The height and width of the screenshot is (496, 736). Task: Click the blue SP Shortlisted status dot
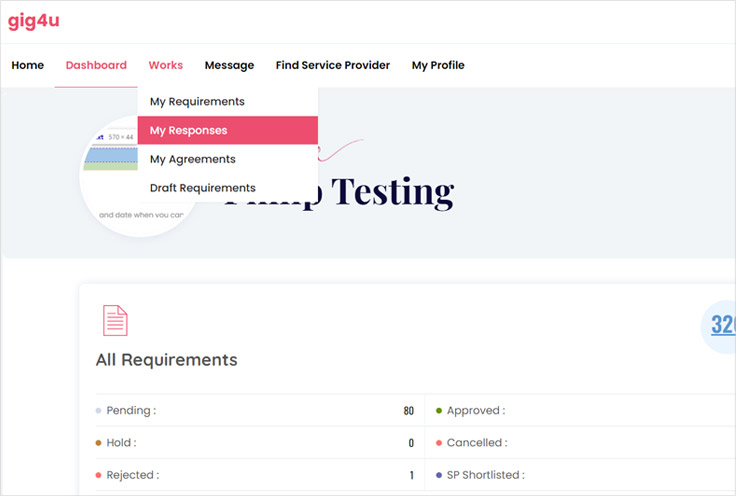click(438, 475)
